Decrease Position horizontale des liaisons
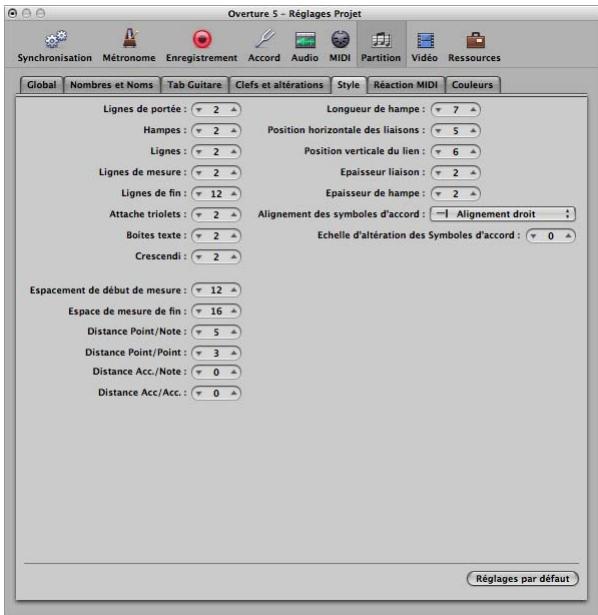This screenshot has width=598, height=615. click(x=438, y=131)
